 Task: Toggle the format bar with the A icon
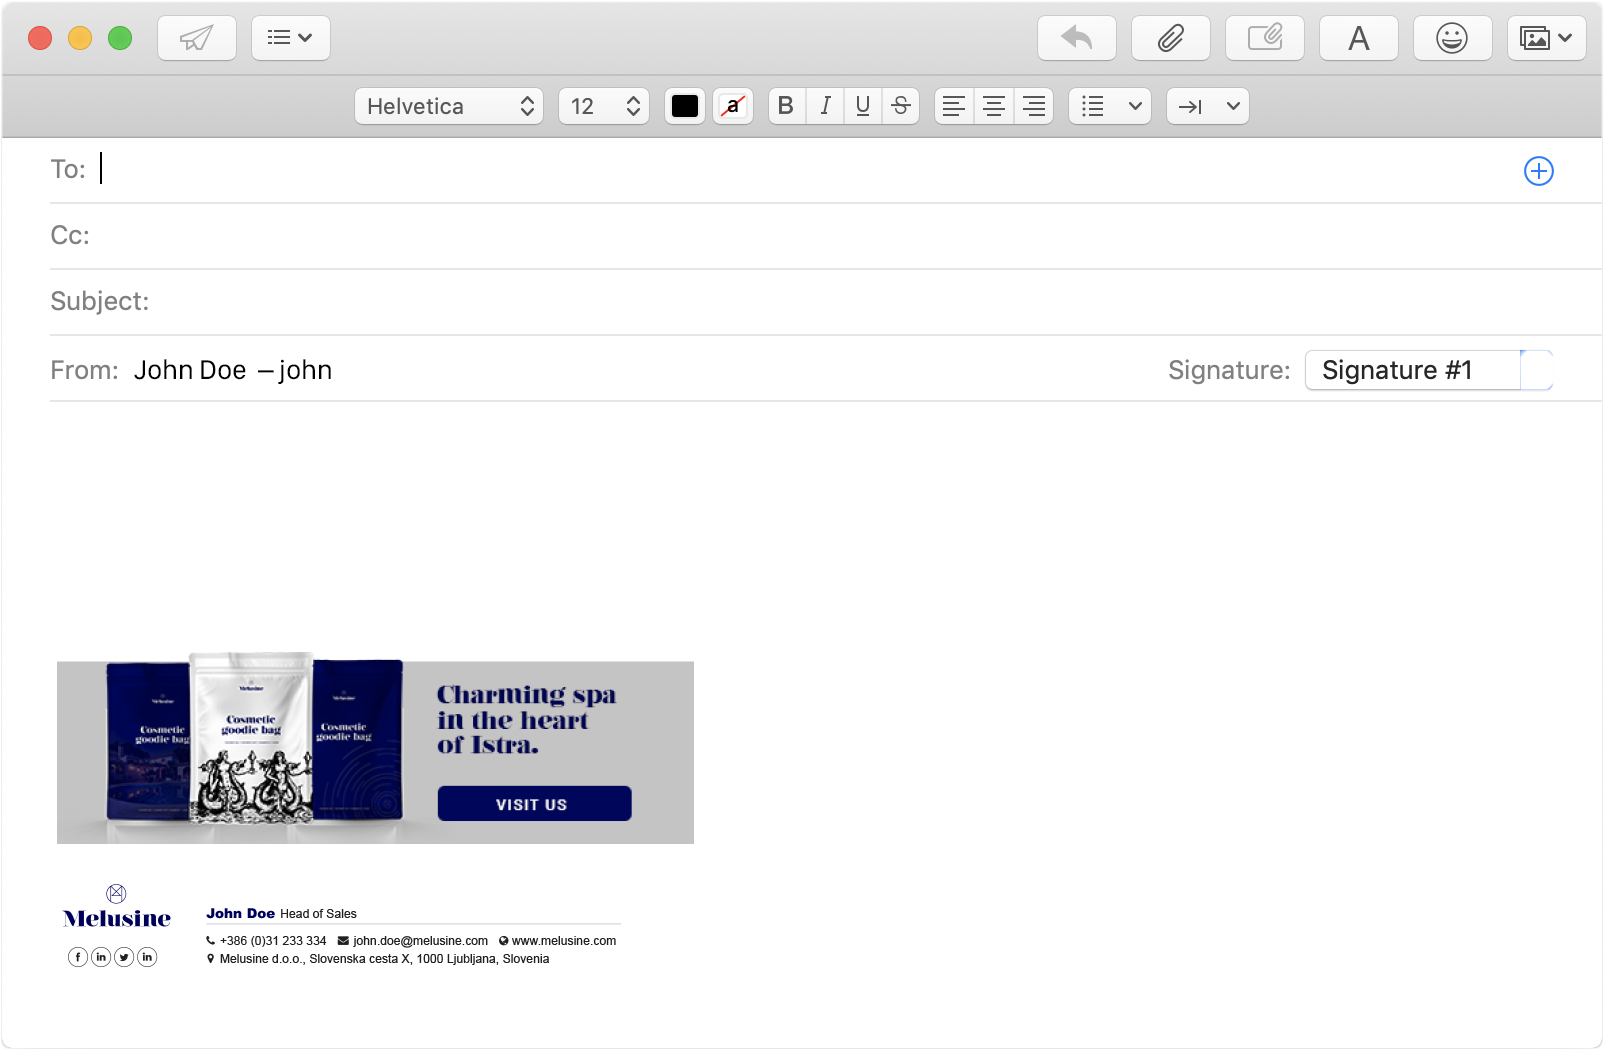1359,38
